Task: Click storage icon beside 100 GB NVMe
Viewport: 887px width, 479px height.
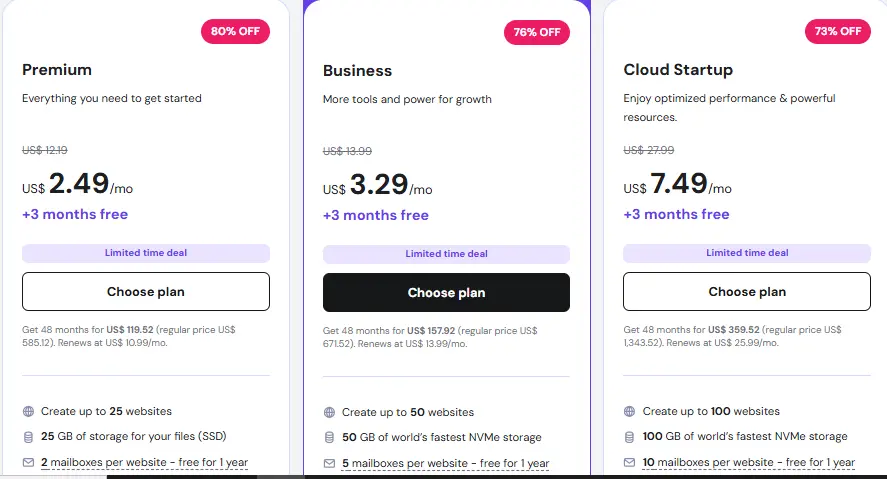Action: pyautogui.click(x=629, y=437)
